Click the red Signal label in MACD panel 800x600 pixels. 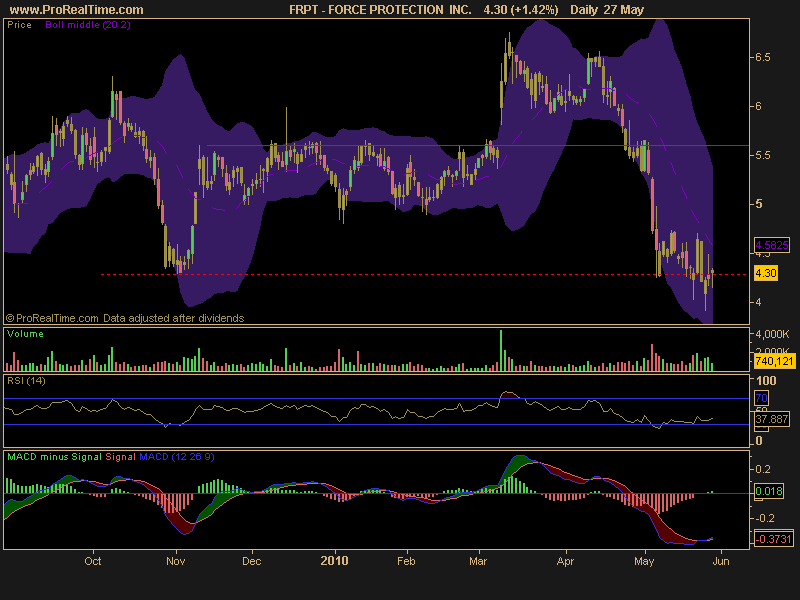click(x=120, y=457)
